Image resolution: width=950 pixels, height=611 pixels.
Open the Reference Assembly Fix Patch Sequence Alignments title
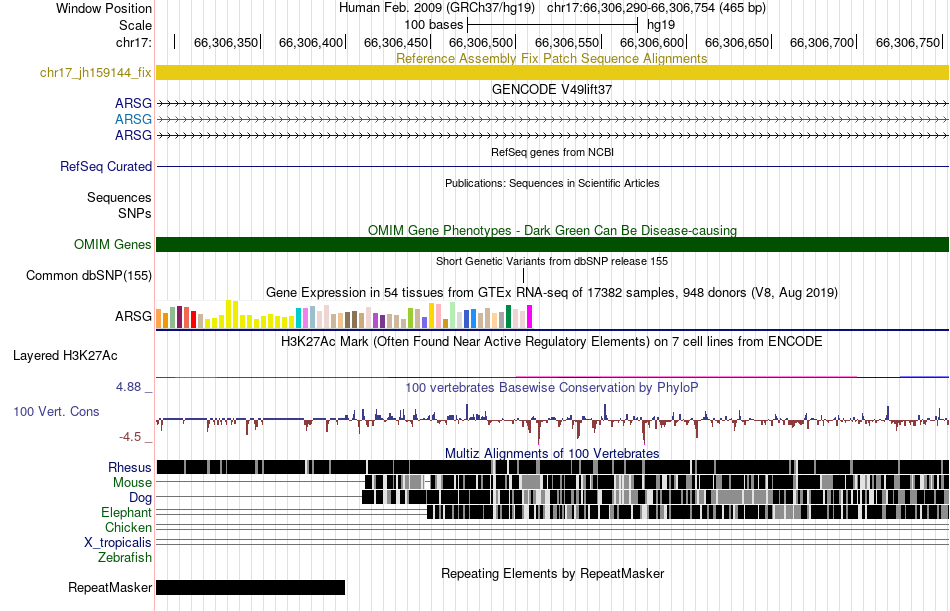tap(551, 58)
